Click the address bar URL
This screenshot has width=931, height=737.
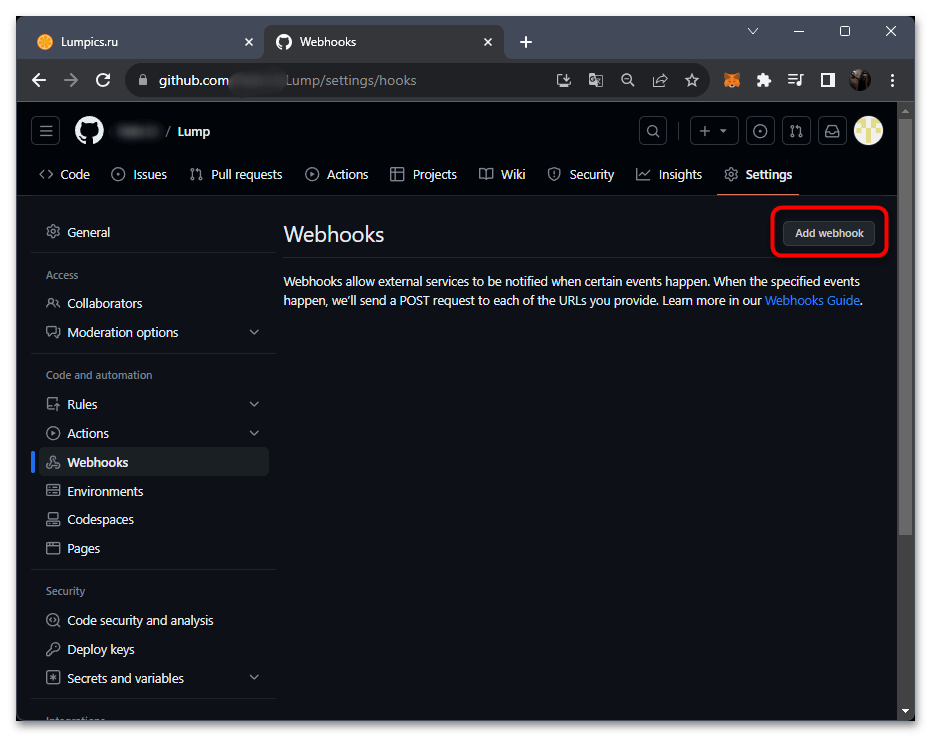tap(287, 80)
